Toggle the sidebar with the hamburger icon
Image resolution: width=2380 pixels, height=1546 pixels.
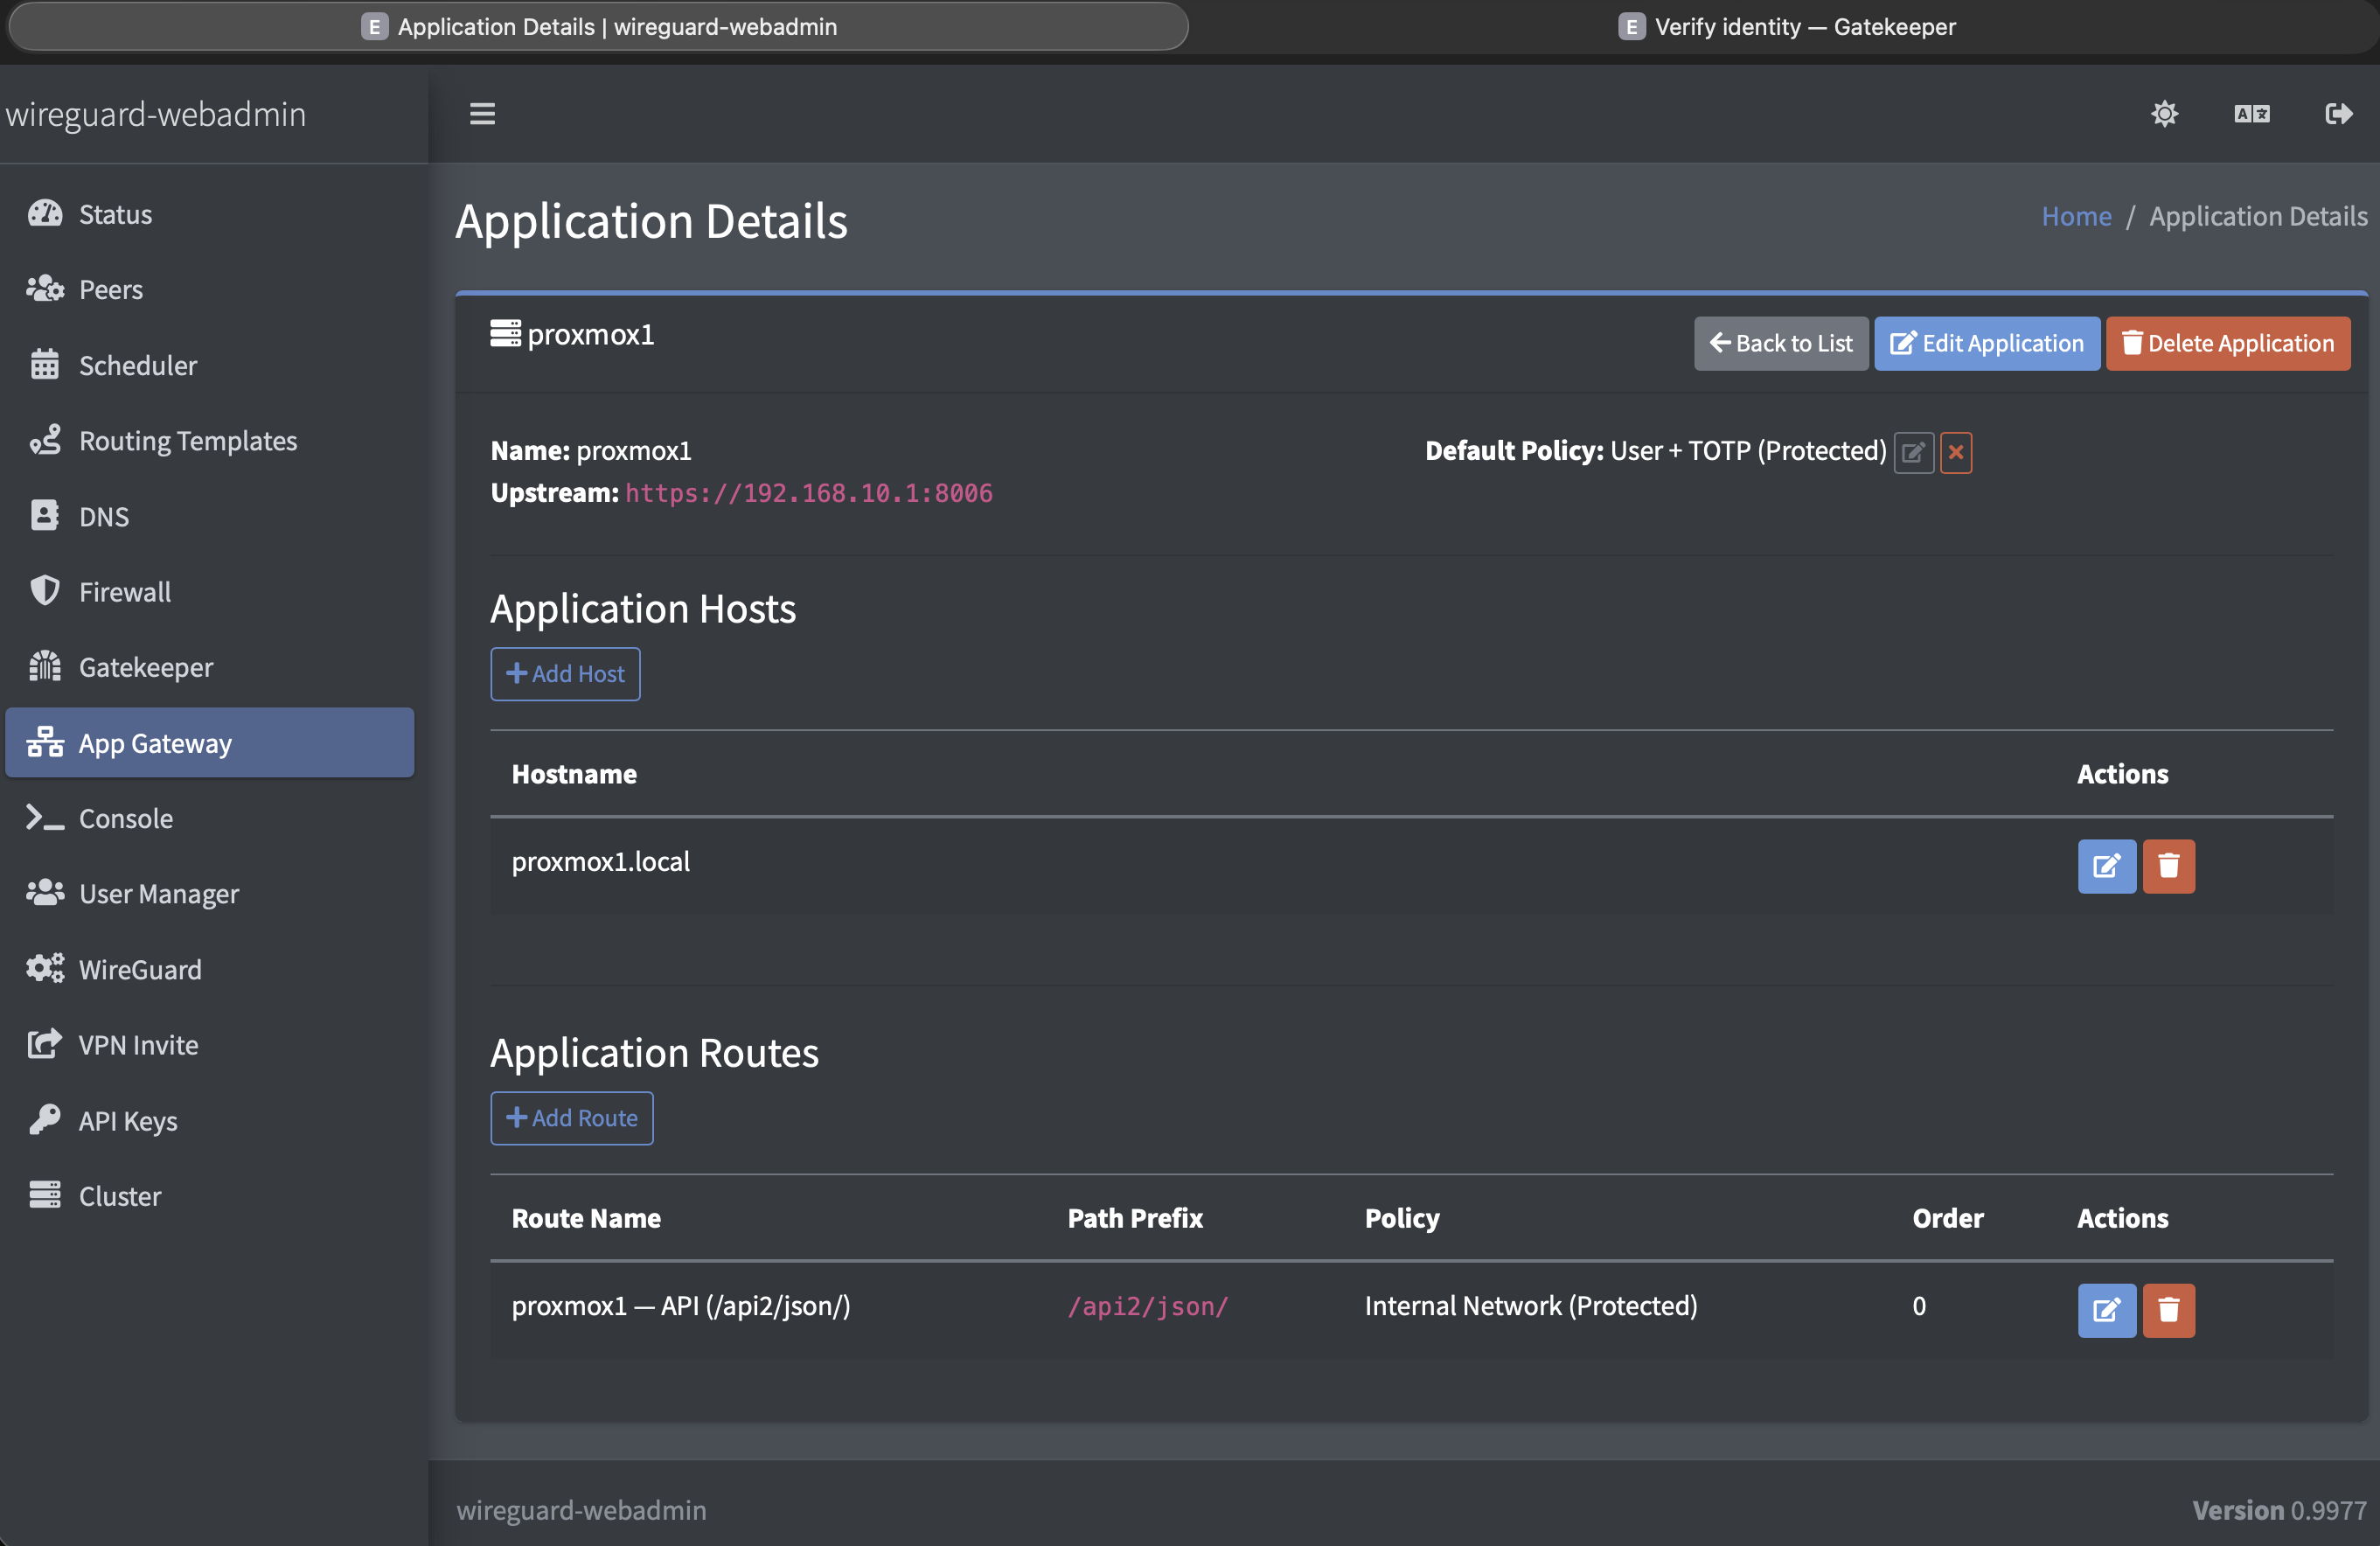click(x=483, y=113)
